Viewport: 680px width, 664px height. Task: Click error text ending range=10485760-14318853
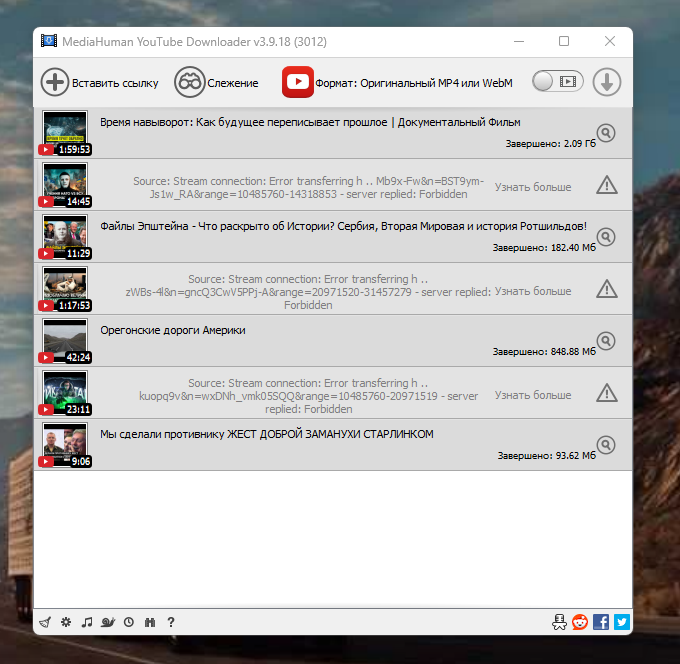[x=308, y=187]
